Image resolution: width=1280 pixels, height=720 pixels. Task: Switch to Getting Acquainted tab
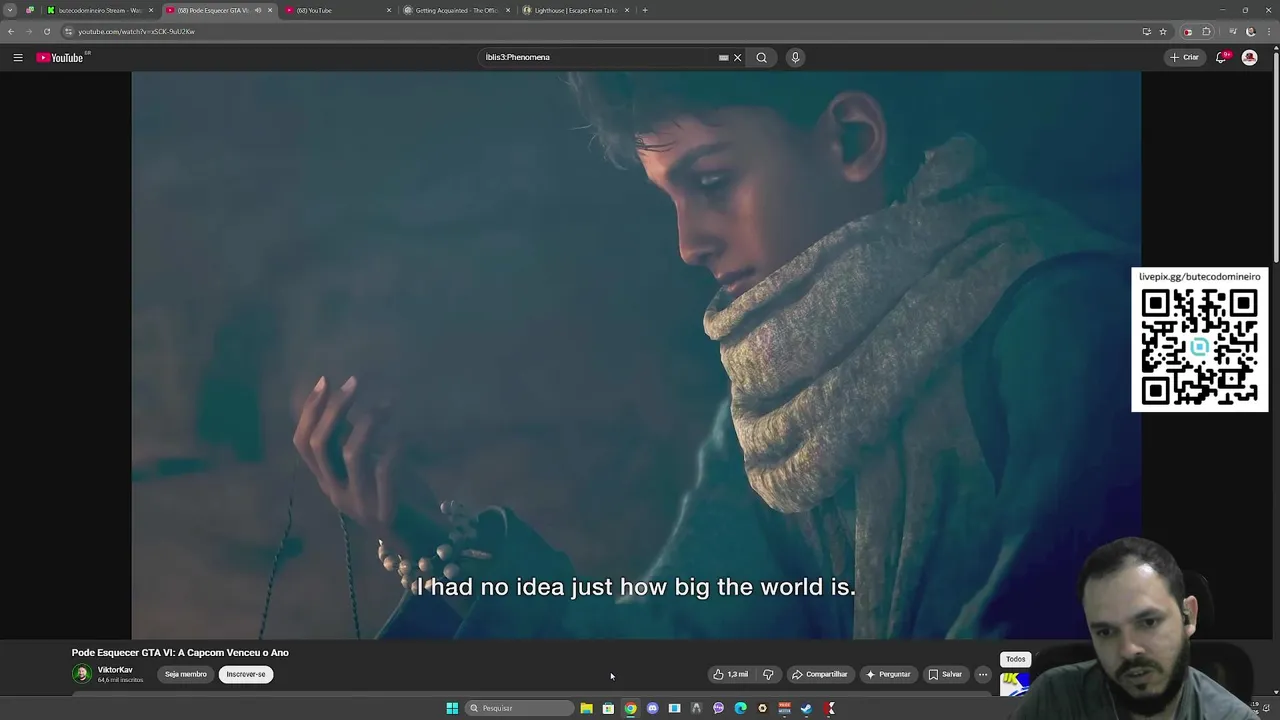point(455,10)
